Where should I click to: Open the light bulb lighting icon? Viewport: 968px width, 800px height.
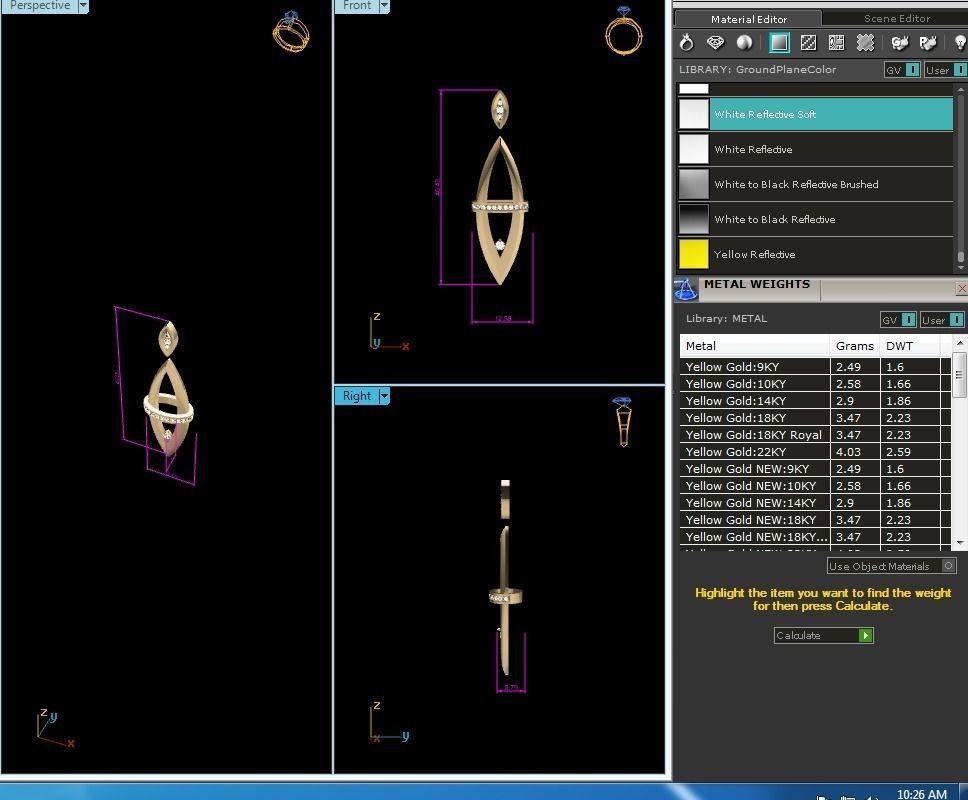pyautogui.click(x=961, y=43)
